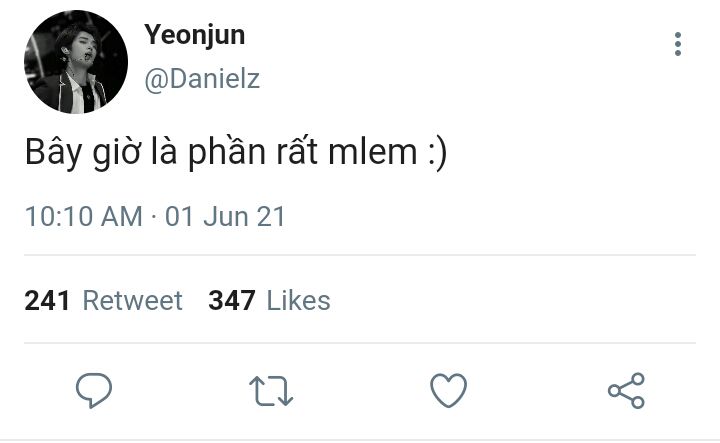
Task: Like the tweet with the heart icon
Action: (449, 391)
